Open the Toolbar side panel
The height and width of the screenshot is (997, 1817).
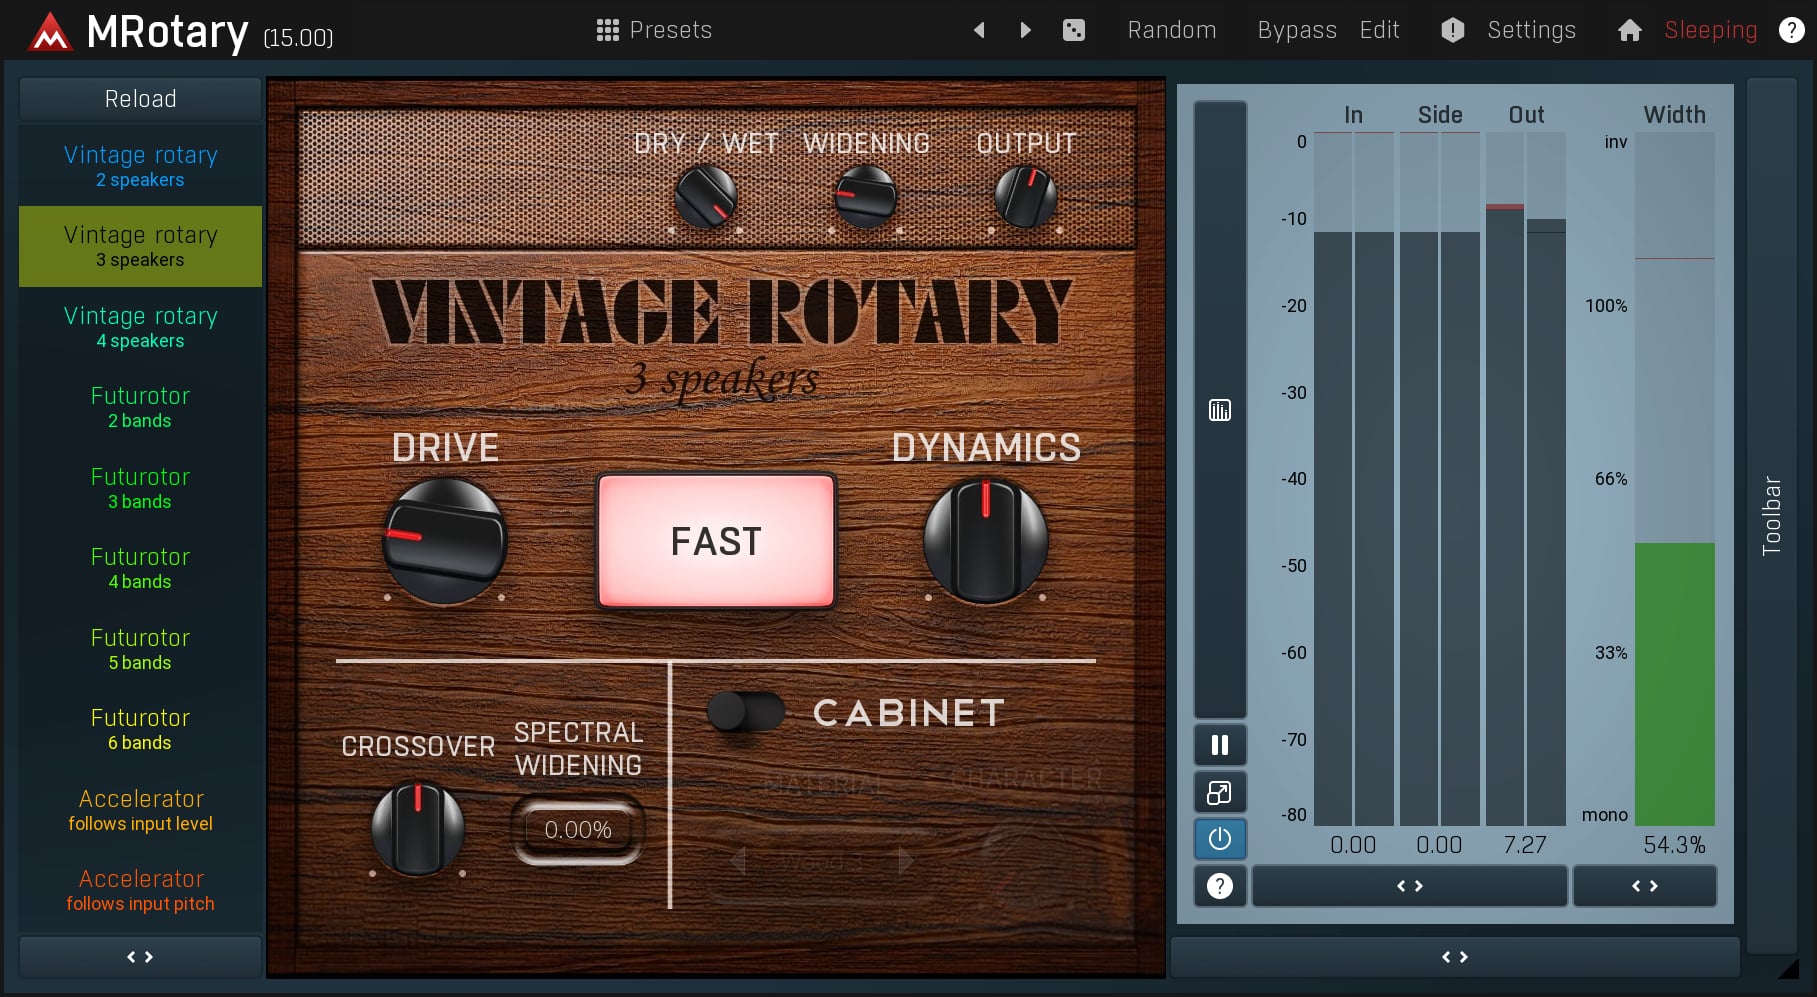[x=1771, y=515]
